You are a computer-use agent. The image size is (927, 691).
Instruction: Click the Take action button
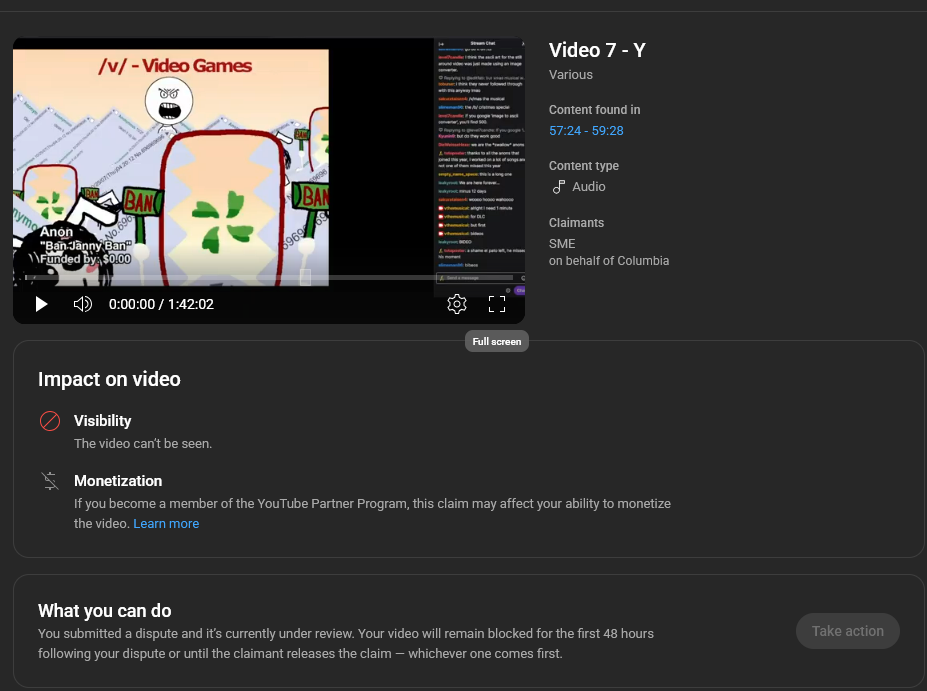[x=847, y=631]
